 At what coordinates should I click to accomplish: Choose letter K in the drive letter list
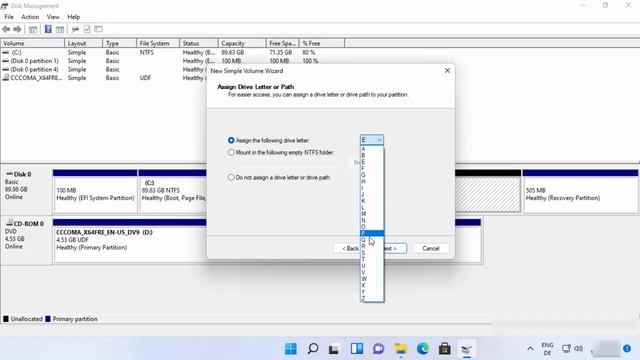pos(372,201)
